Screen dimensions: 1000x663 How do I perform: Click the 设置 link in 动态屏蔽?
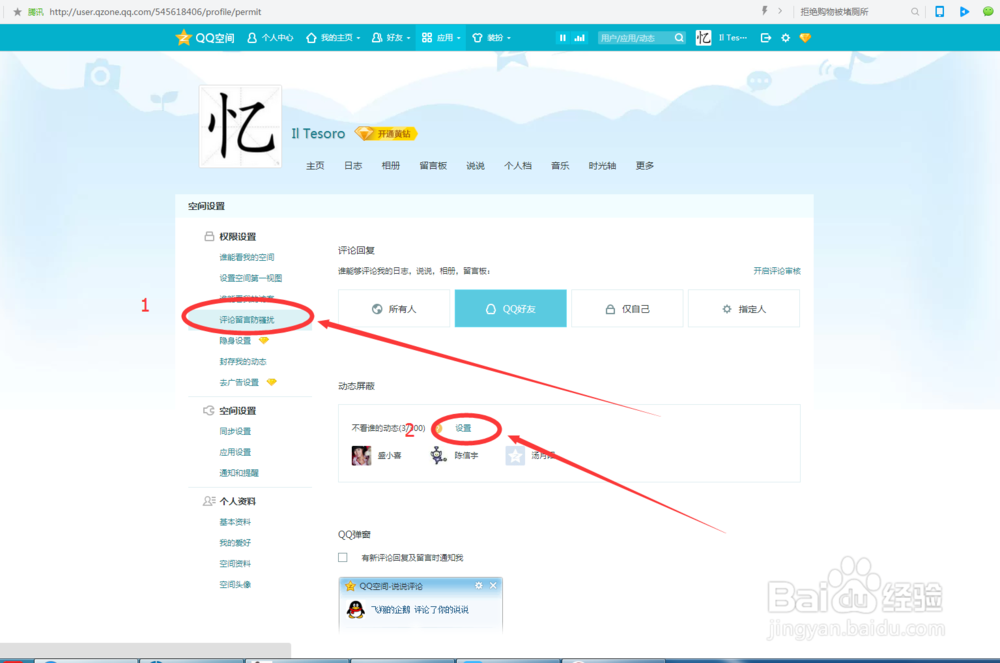[463, 428]
